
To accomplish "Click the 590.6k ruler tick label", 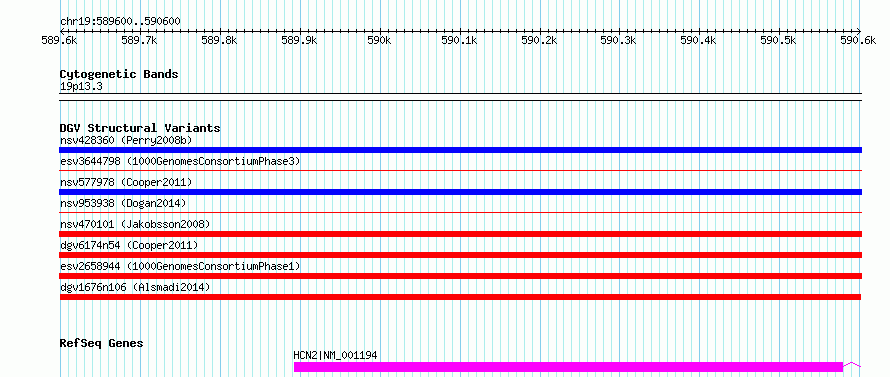I will (859, 40).
